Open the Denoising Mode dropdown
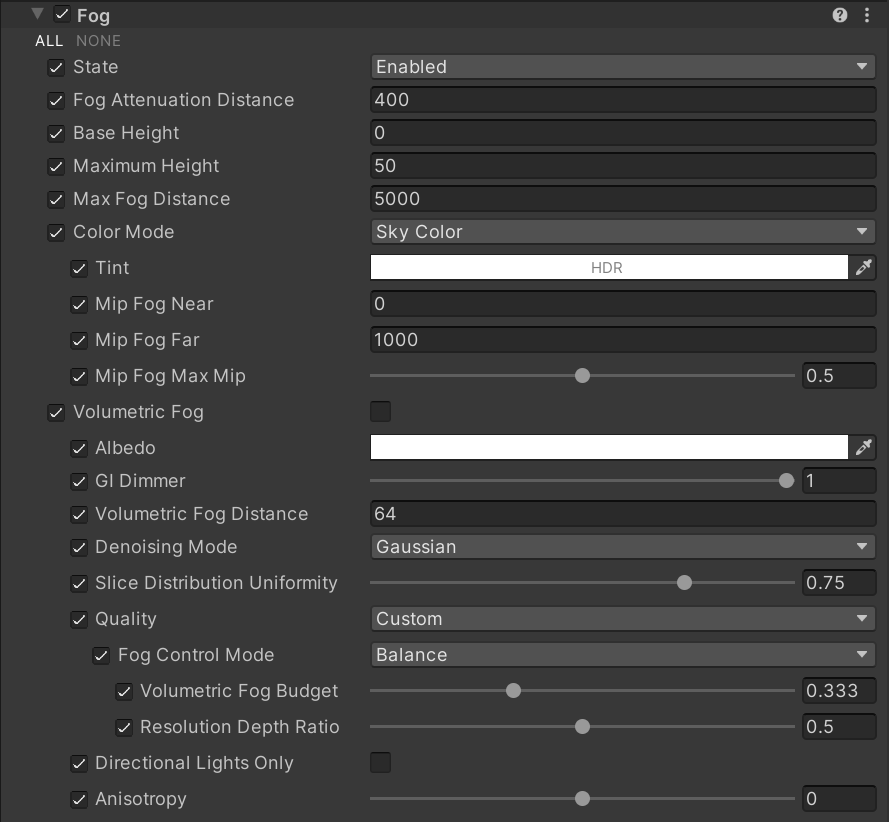The height and width of the screenshot is (822, 889). [622, 547]
